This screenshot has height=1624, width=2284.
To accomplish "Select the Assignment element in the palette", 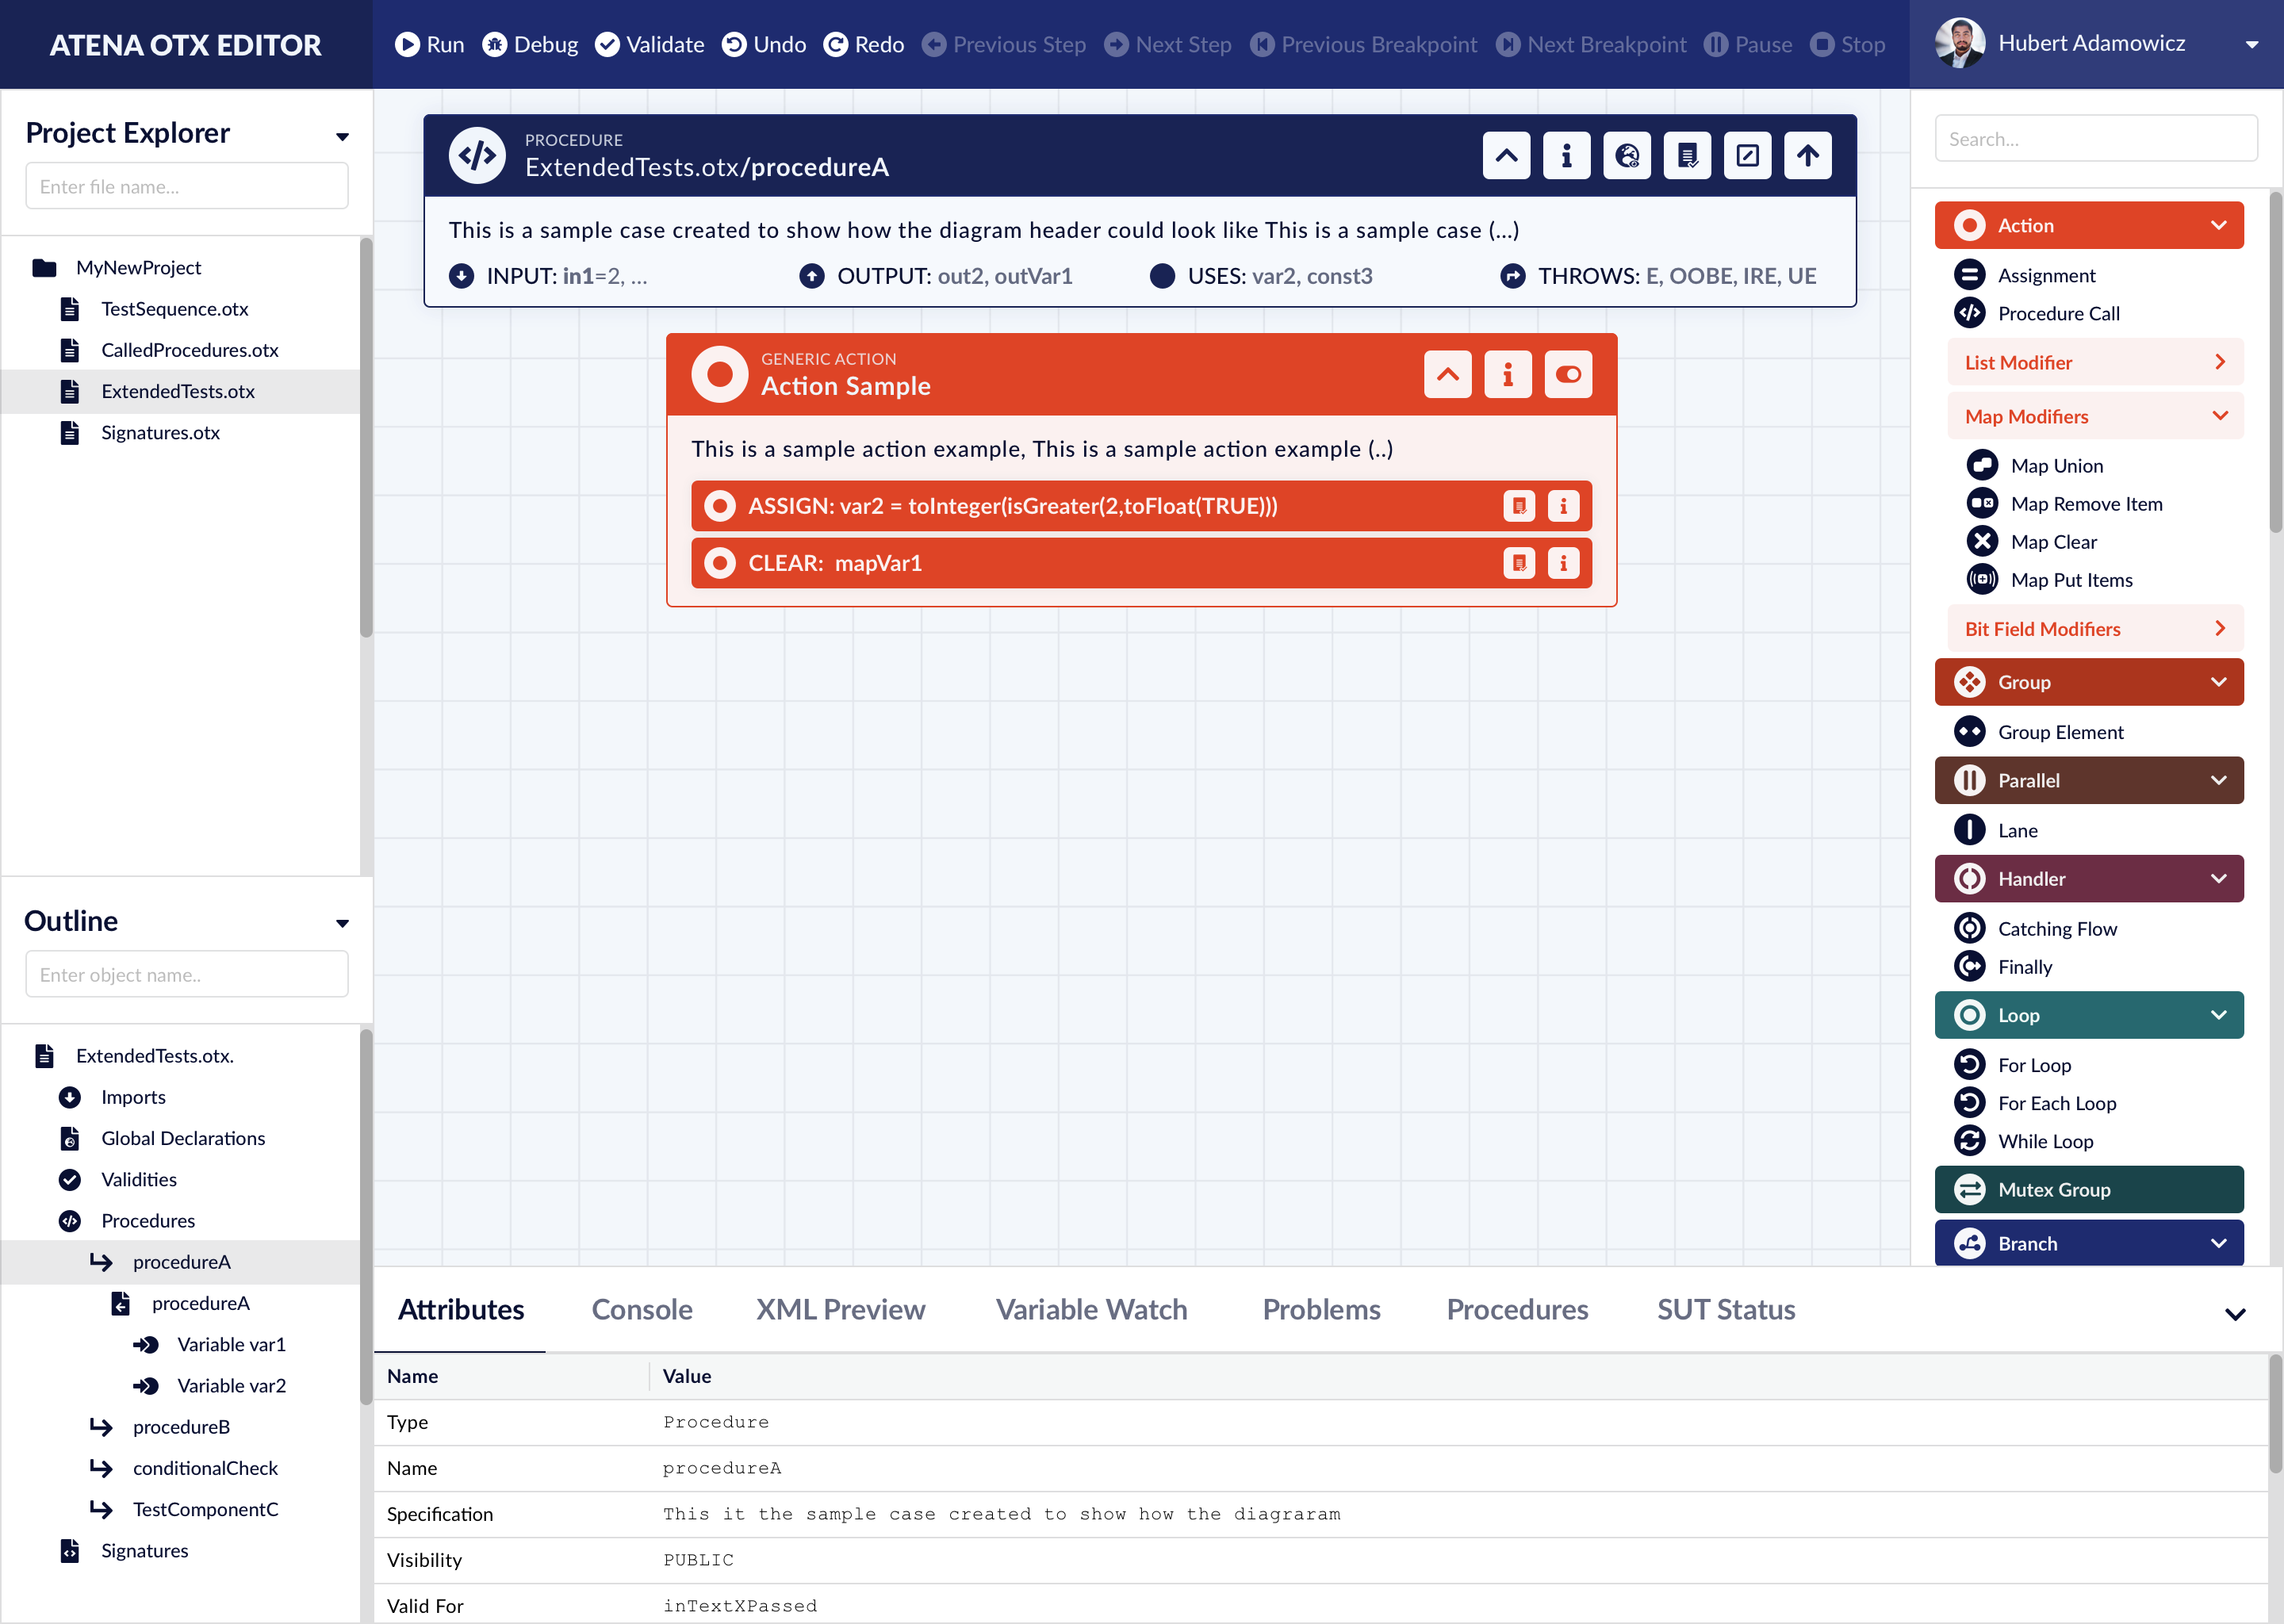I will [x=2025, y=275].
